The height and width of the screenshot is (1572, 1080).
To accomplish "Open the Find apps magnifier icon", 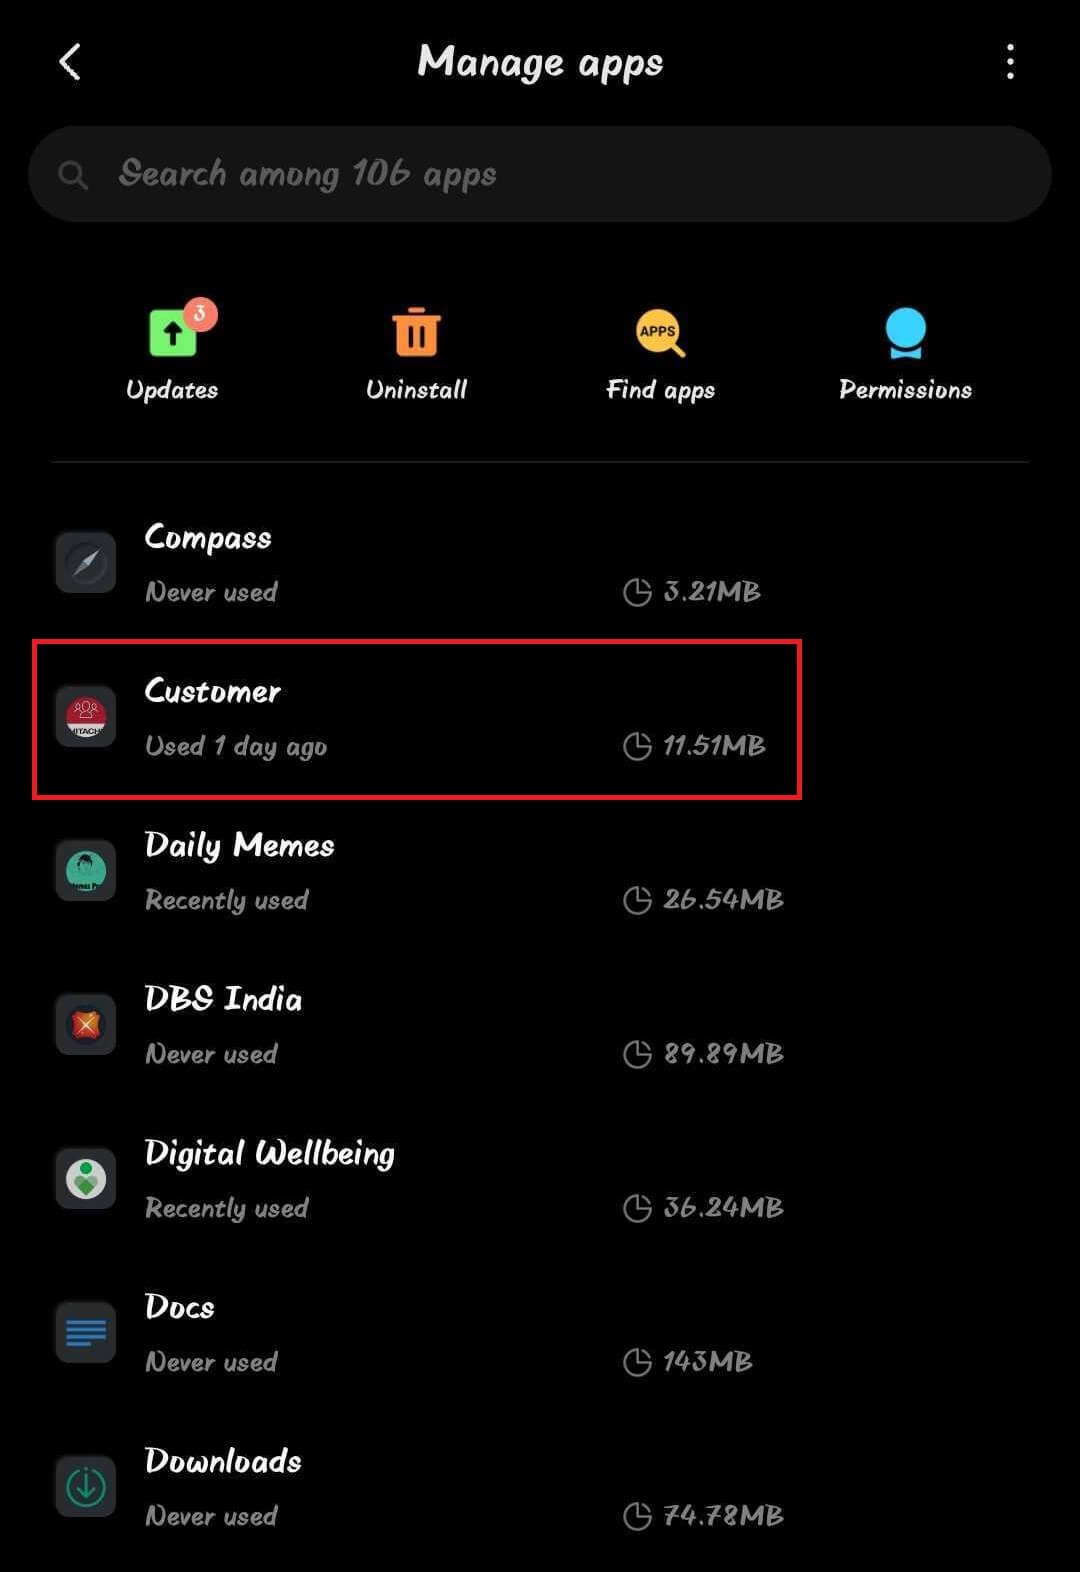I will pyautogui.click(x=660, y=333).
